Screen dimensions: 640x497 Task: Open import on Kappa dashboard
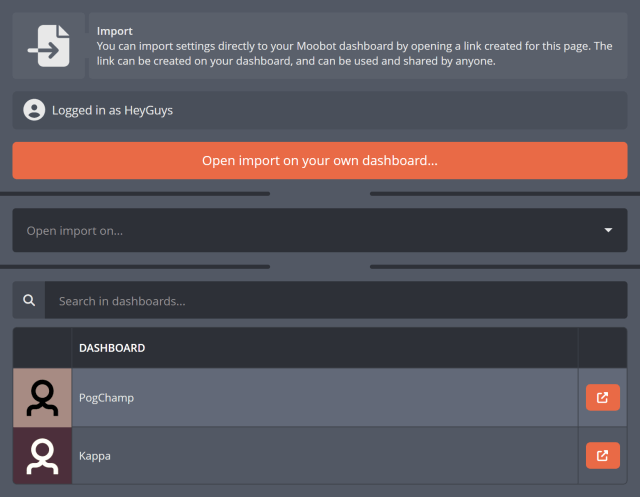(602, 455)
